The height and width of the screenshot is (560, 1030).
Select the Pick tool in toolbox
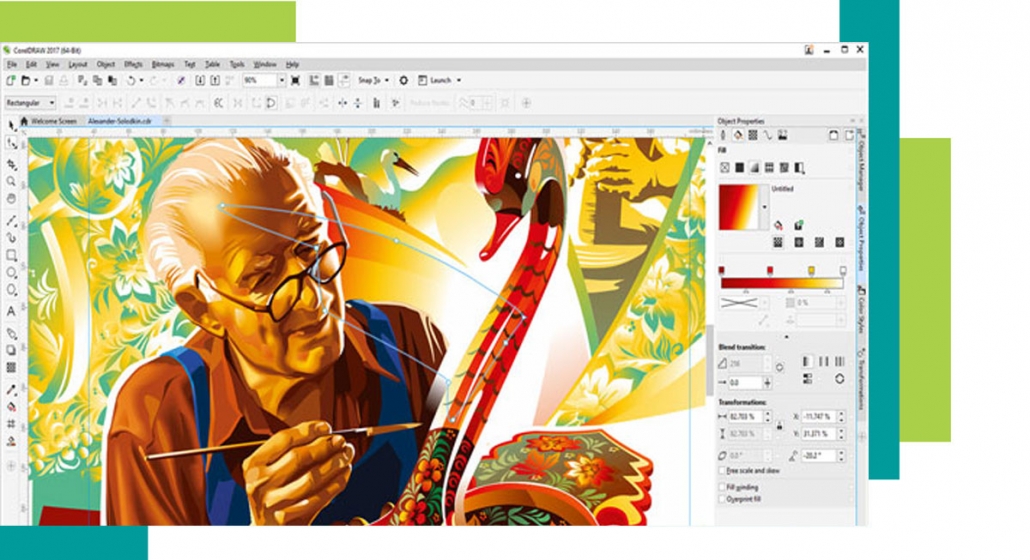(x=11, y=125)
